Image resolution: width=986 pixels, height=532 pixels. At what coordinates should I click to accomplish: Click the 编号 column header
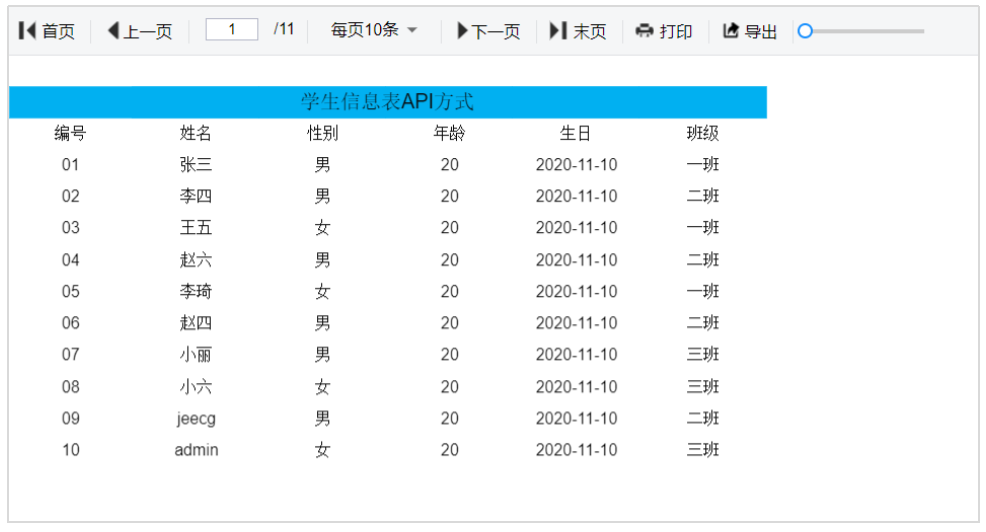click(70, 133)
